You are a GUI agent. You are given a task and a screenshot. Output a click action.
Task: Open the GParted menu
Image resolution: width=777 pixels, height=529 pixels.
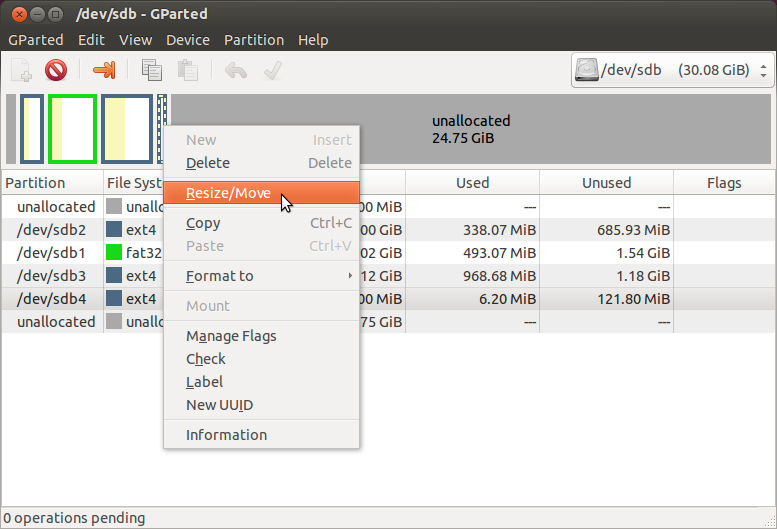click(36, 40)
